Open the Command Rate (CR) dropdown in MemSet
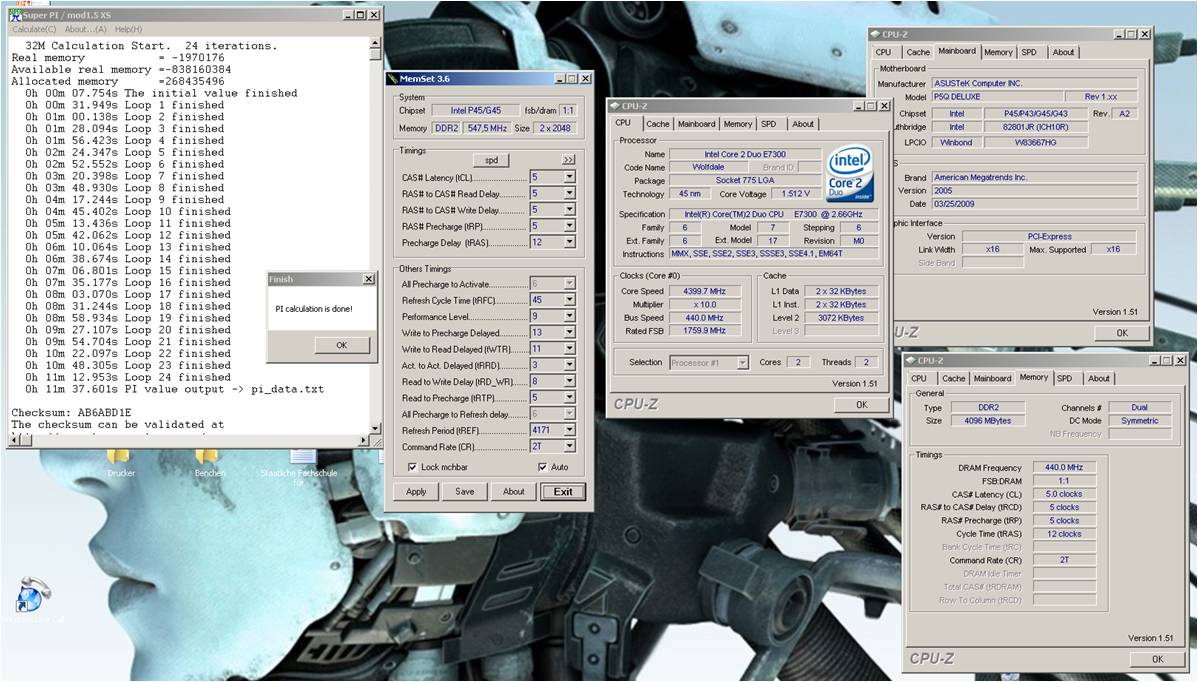Image resolution: width=1198 pixels, height=682 pixels. click(569, 446)
